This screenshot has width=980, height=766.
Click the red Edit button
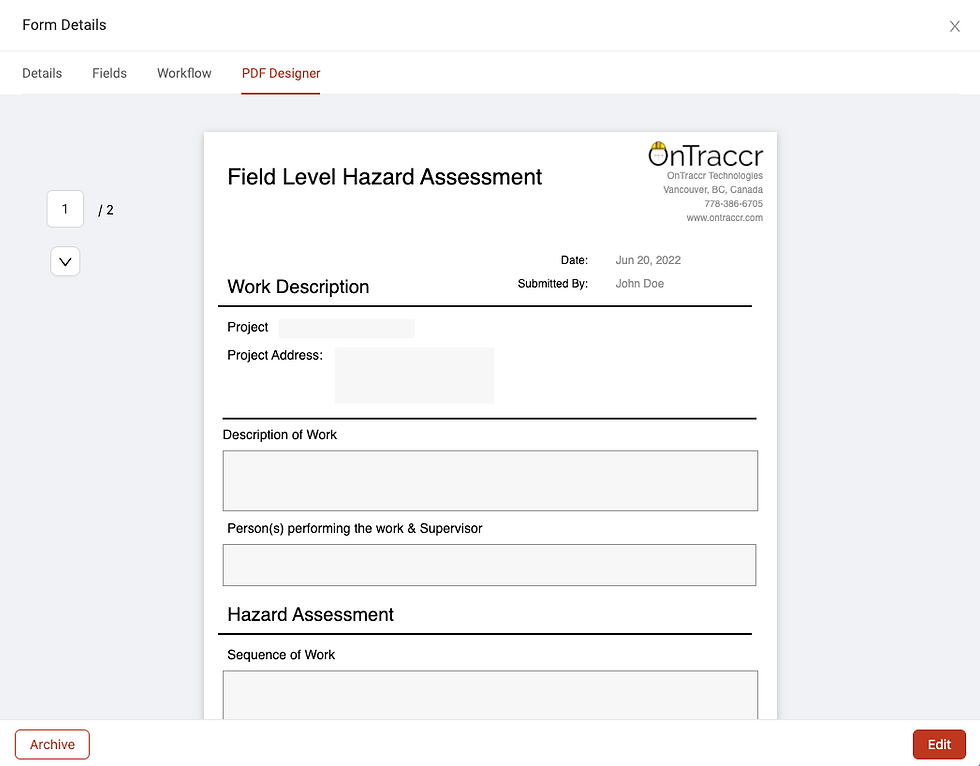click(939, 744)
